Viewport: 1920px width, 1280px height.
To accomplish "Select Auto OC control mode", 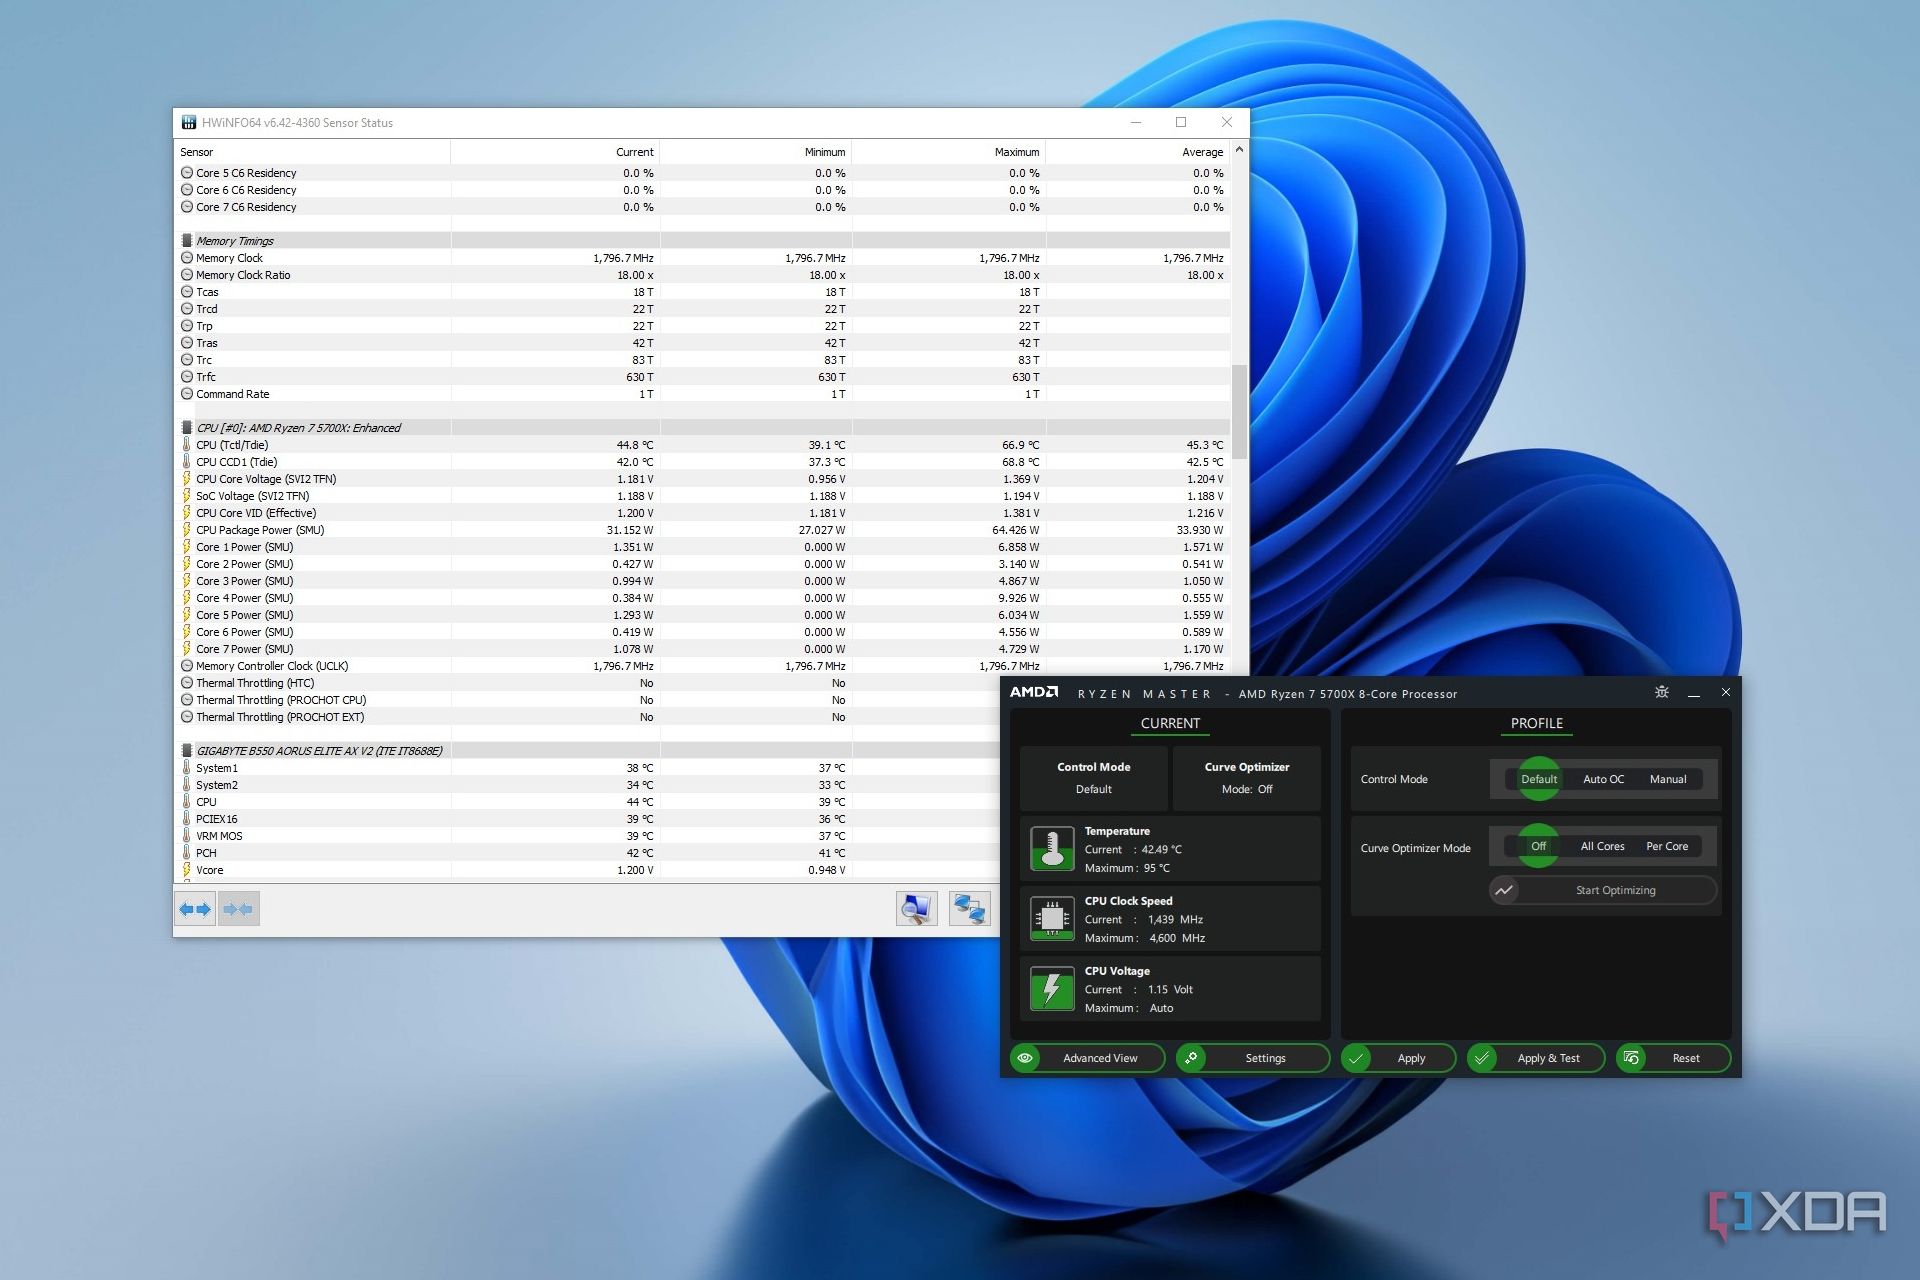I will pos(1603,779).
